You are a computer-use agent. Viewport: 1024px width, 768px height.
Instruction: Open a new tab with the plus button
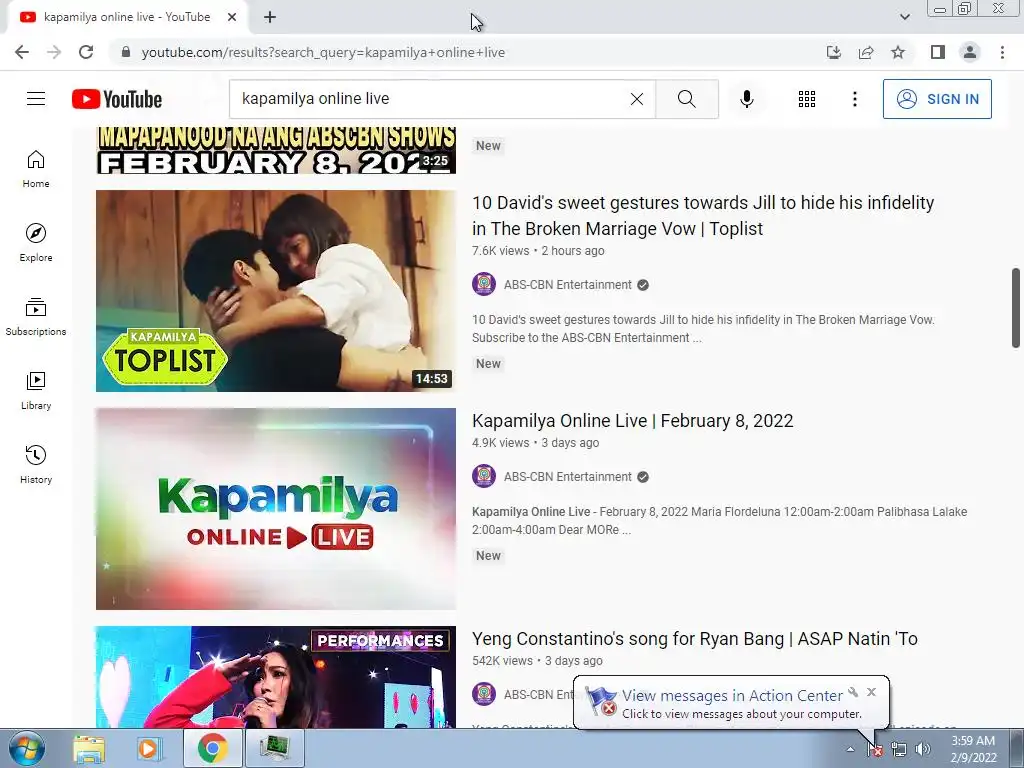270,17
